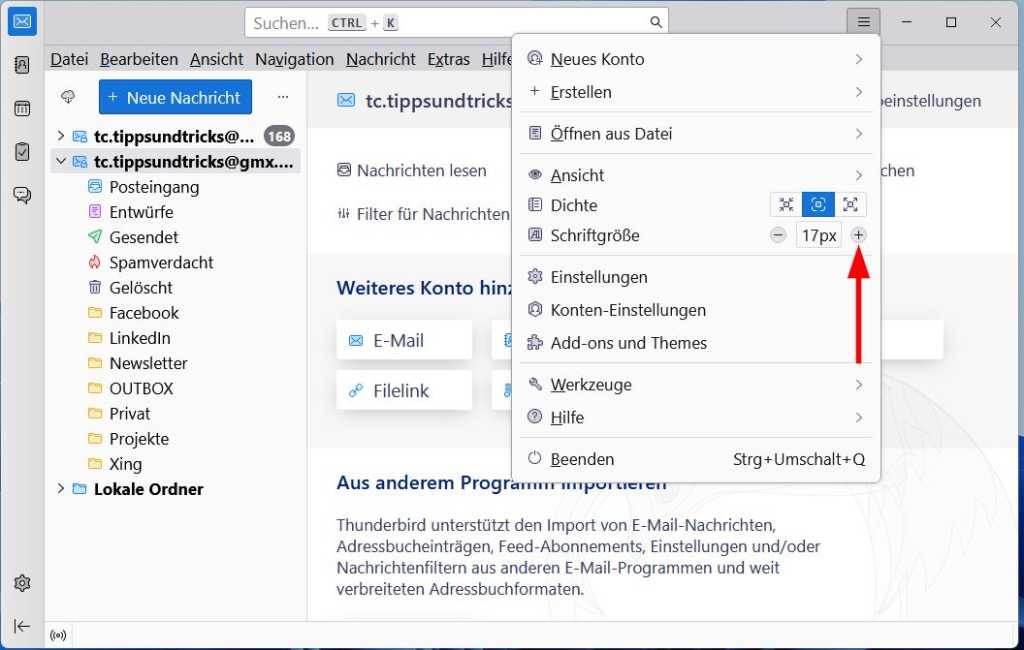The width and height of the screenshot is (1024, 650).
Task: Open the Extras menu
Action: pyautogui.click(x=448, y=59)
